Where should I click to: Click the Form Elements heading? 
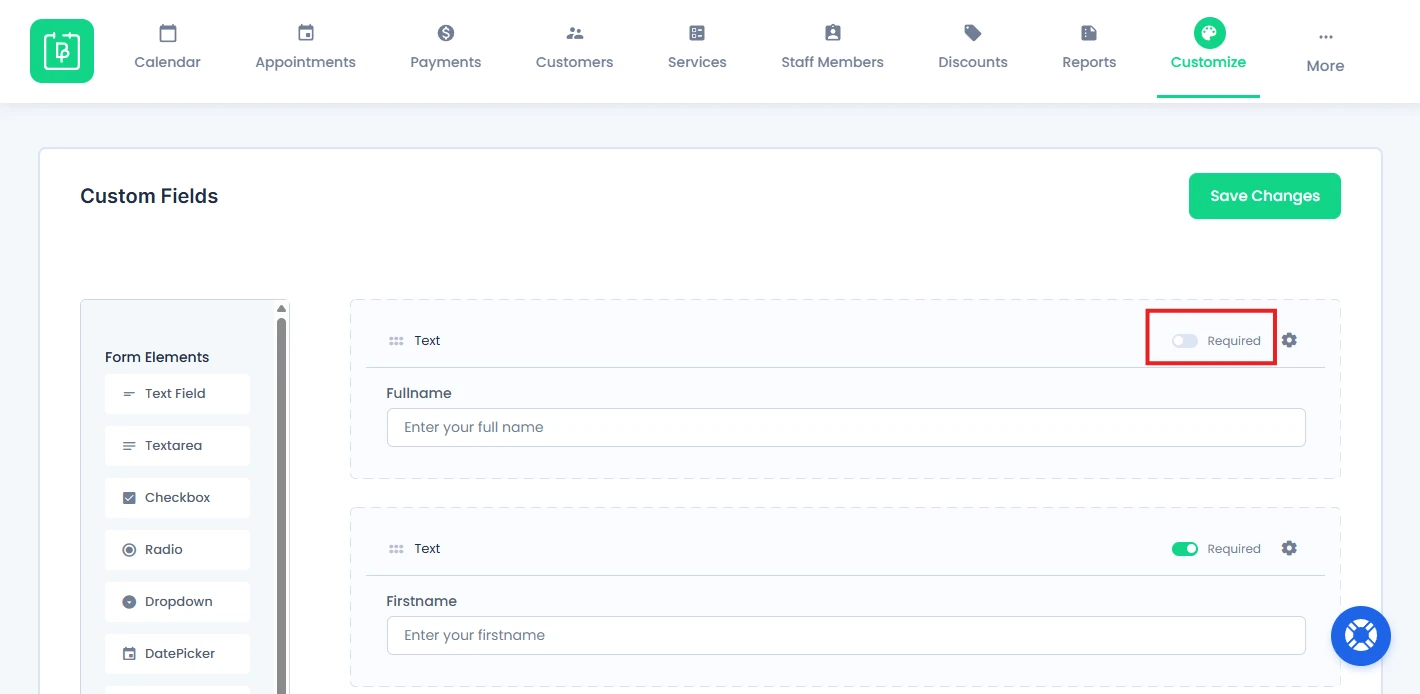click(157, 357)
